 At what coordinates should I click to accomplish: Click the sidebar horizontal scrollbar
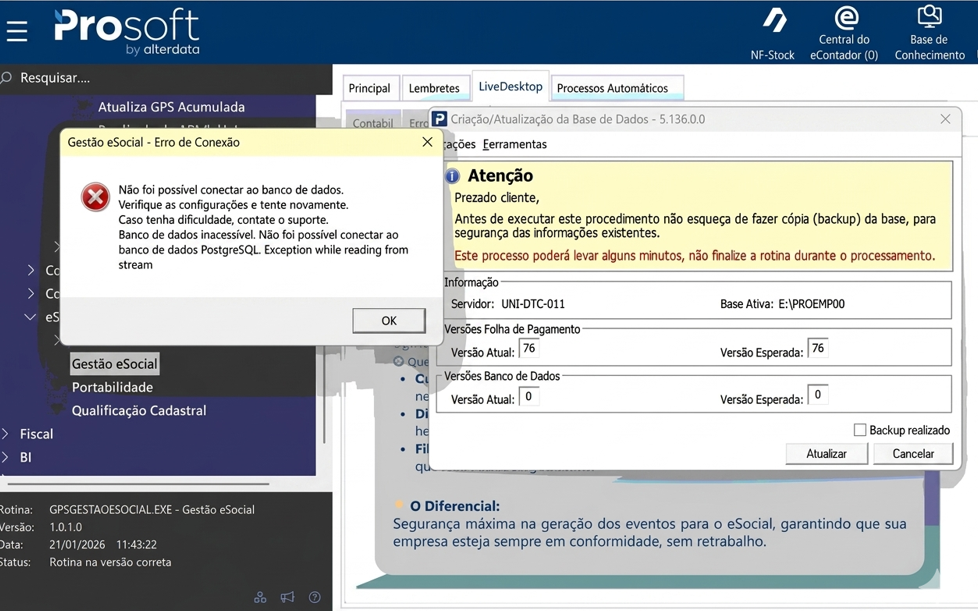point(138,483)
